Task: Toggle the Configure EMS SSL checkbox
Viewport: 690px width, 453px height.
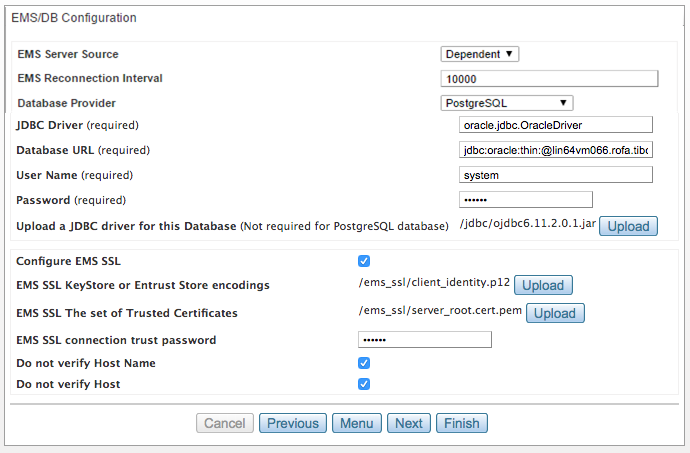Action: pos(364,262)
